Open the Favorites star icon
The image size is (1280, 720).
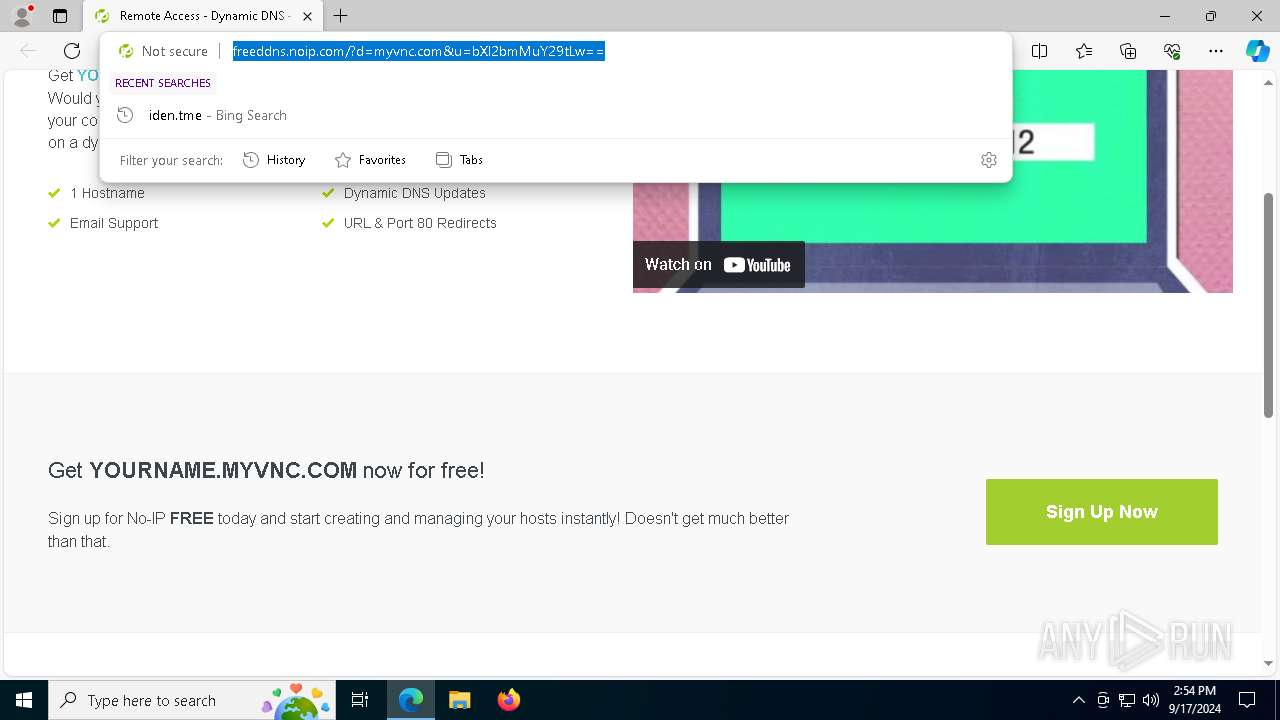pos(1084,51)
